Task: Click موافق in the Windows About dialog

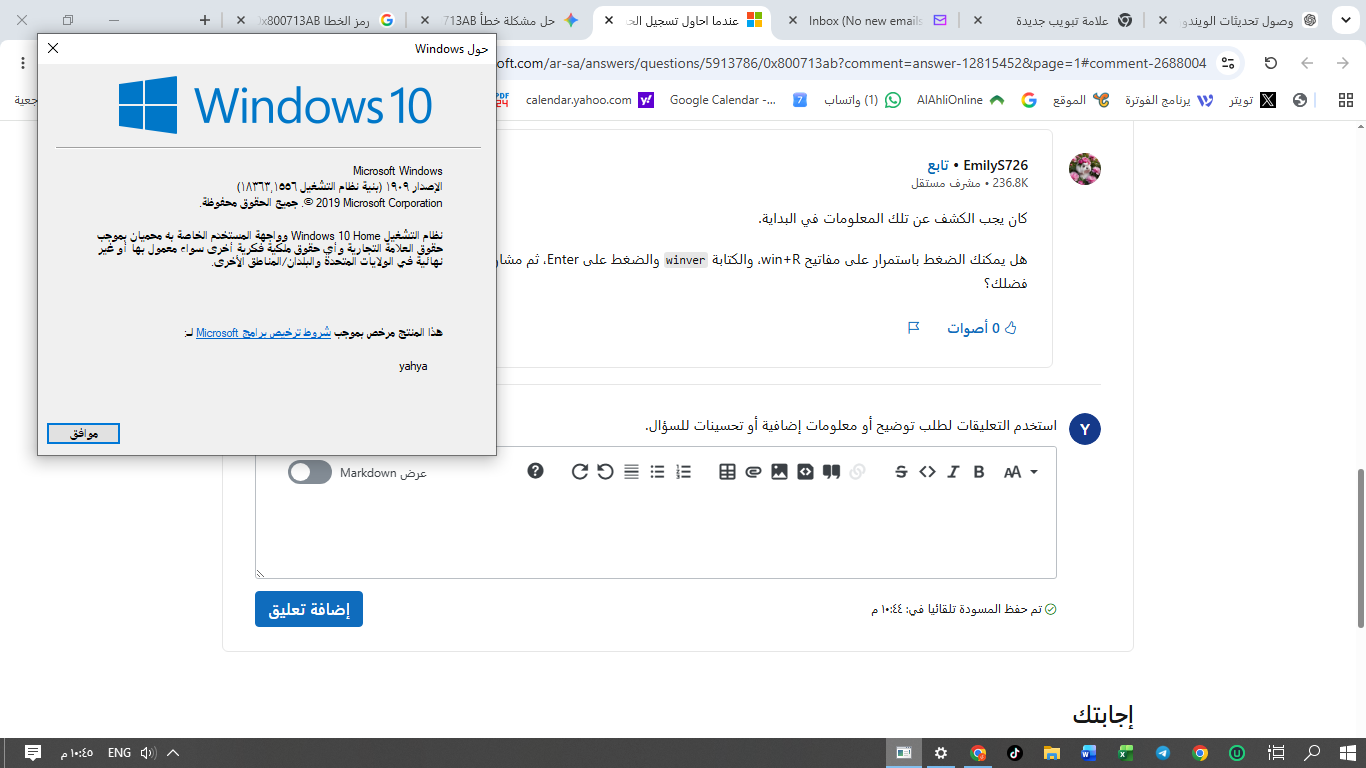Action: [x=83, y=433]
